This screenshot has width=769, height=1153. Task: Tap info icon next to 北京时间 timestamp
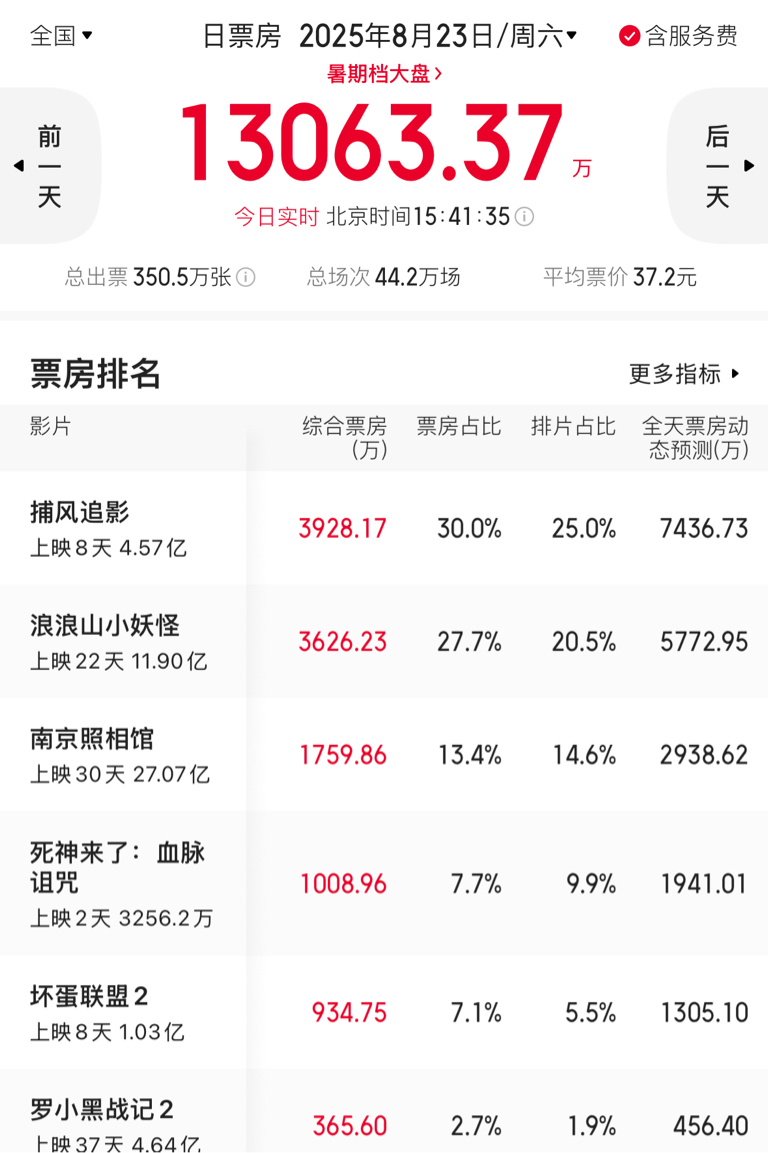(x=524, y=217)
